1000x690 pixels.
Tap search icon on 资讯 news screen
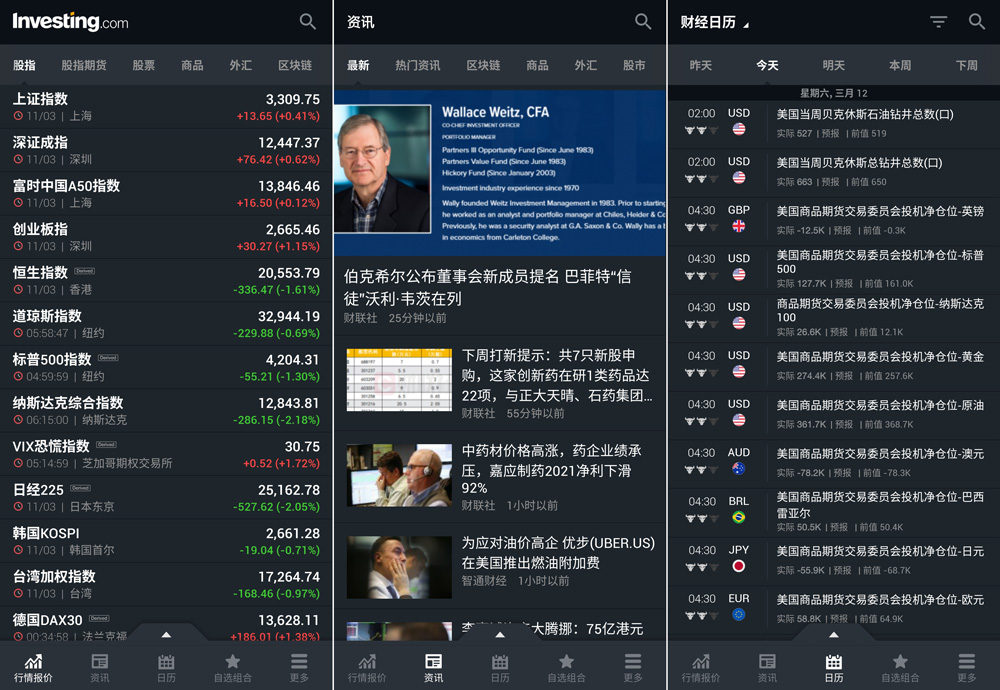click(x=643, y=22)
